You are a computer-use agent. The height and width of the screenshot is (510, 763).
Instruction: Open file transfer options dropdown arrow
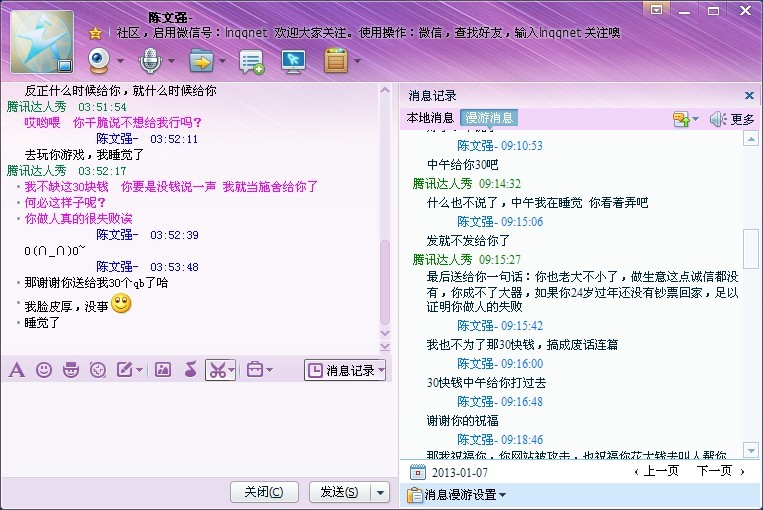(222, 61)
